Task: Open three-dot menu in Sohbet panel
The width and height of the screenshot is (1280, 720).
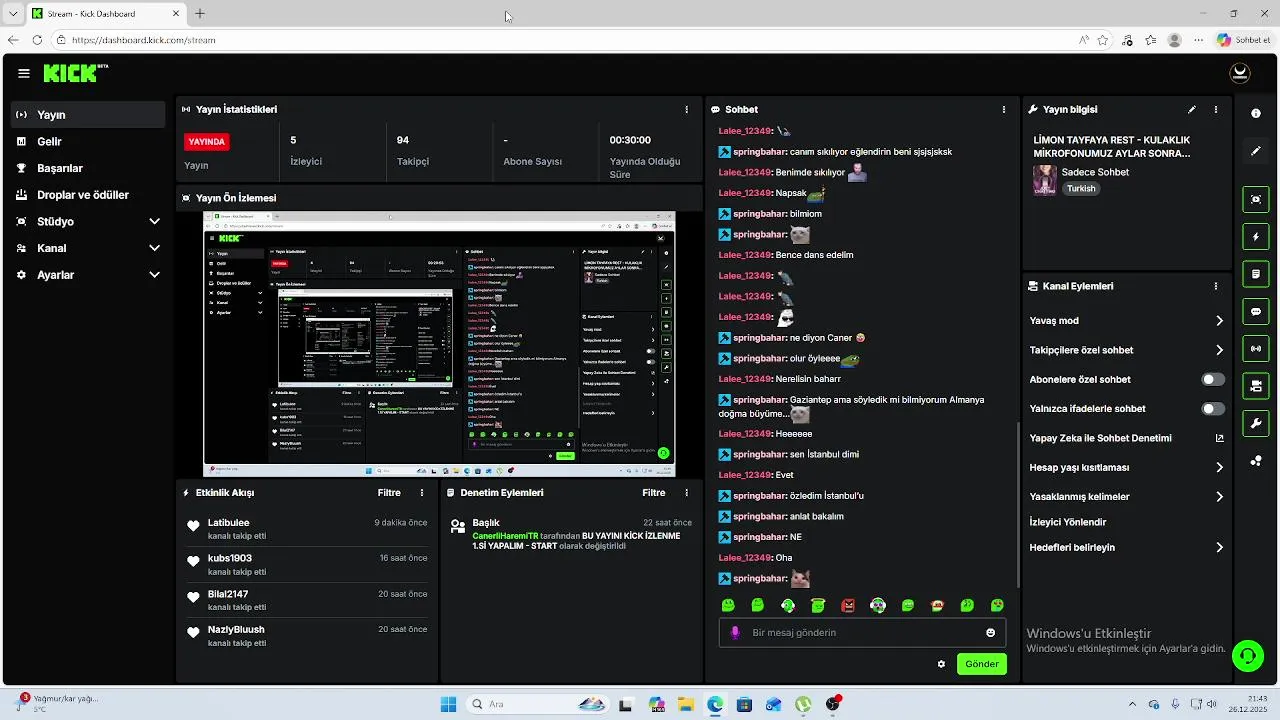Action: tap(1004, 109)
